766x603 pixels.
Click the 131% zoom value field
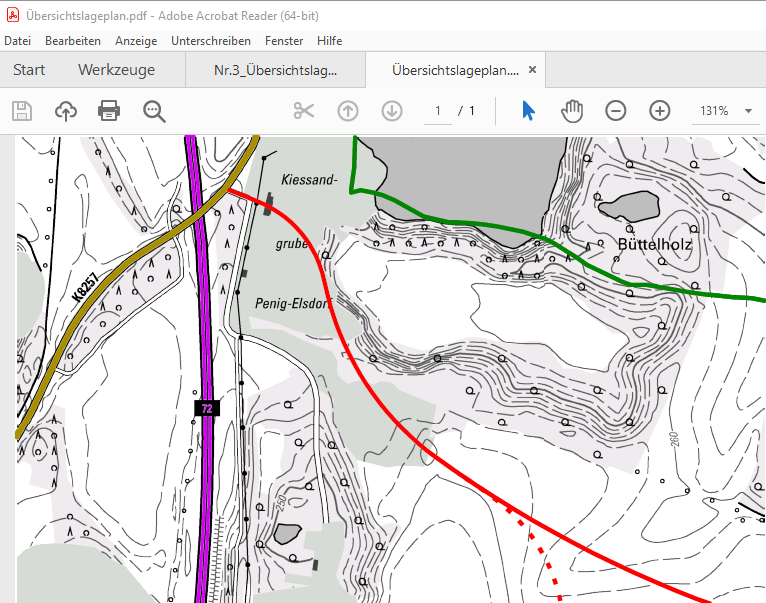coord(714,111)
